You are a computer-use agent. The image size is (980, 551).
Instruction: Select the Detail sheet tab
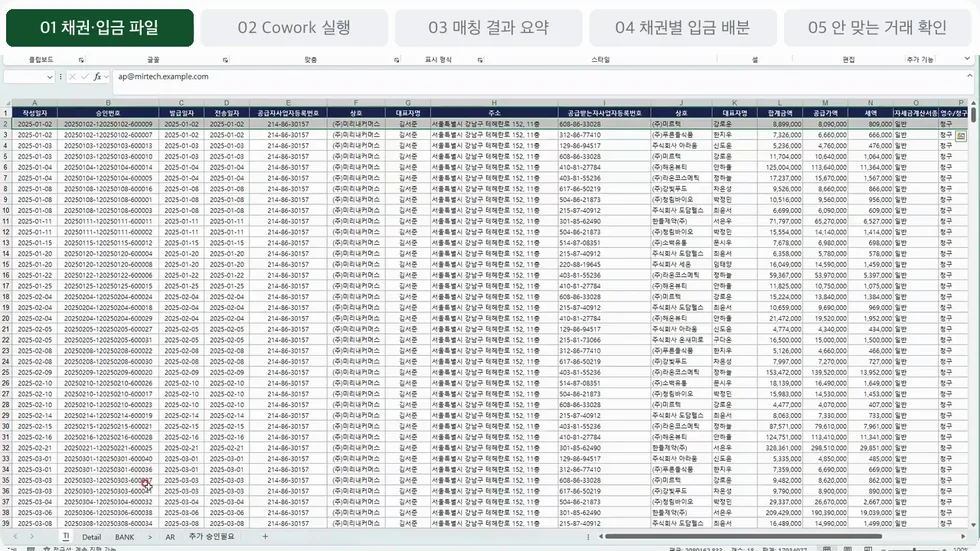pos(91,537)
